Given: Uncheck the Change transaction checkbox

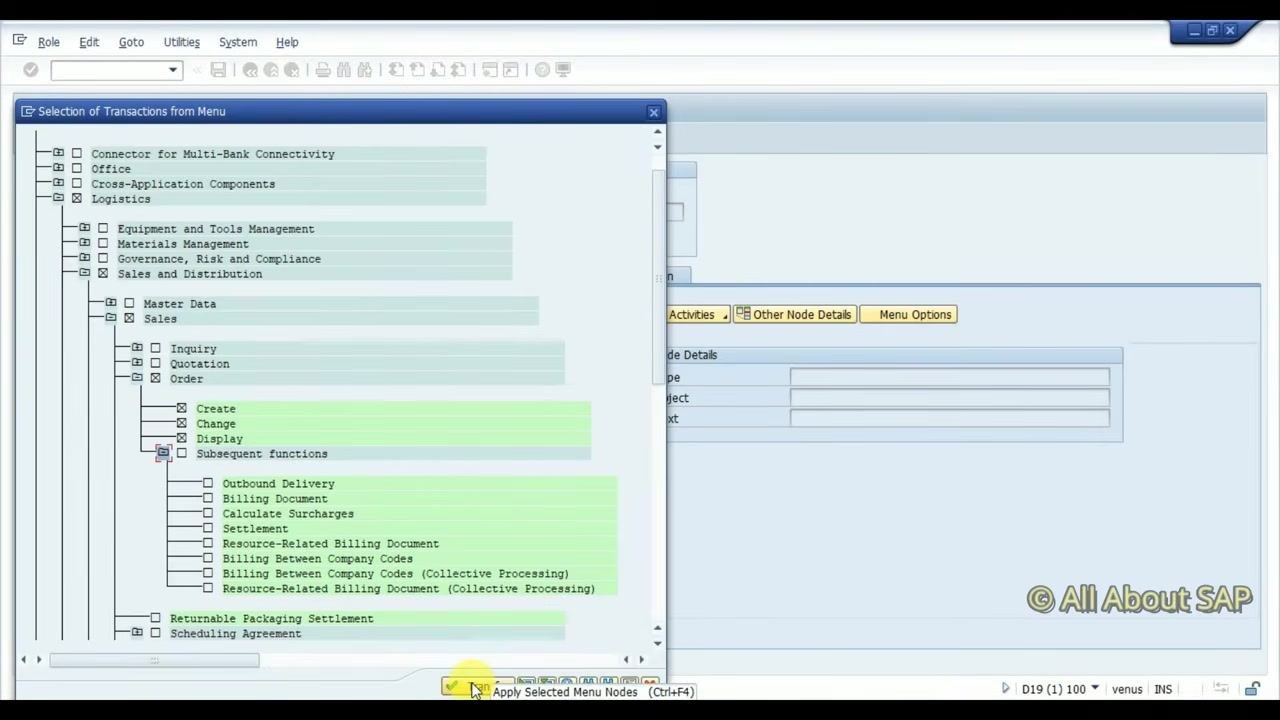Looking at the screenshot, I should click(x=181, y=424).
